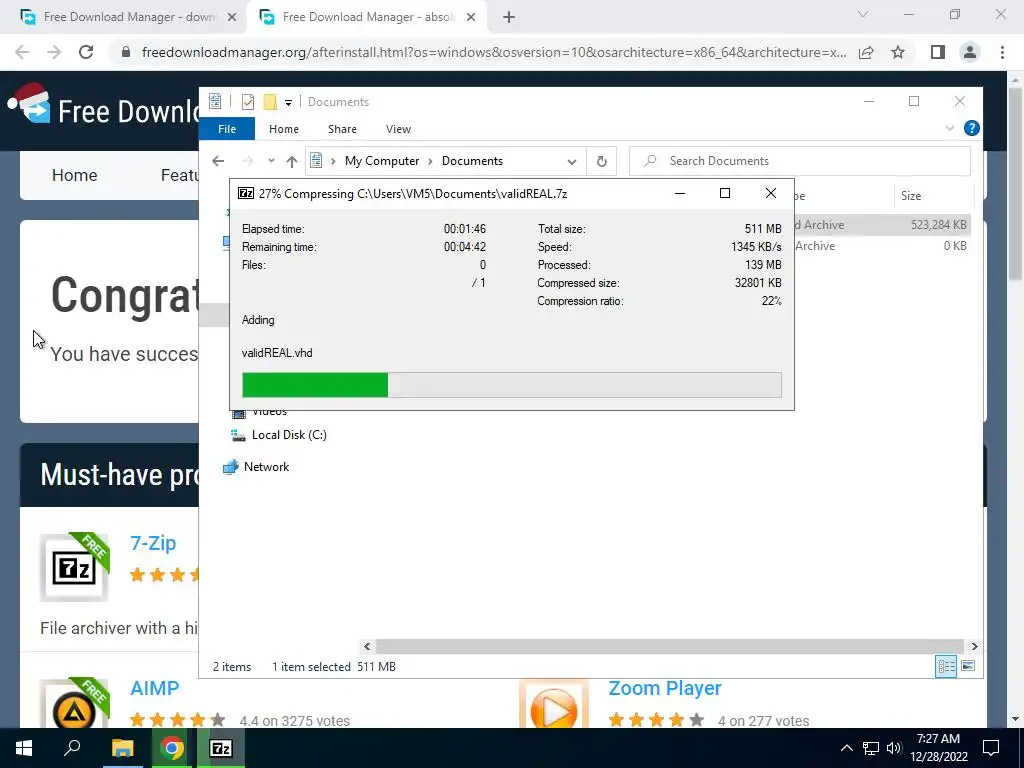Maximize the 7-Zip compressing dialog
The height and width of the screenshot is (768, 1024).
(724, 193)
